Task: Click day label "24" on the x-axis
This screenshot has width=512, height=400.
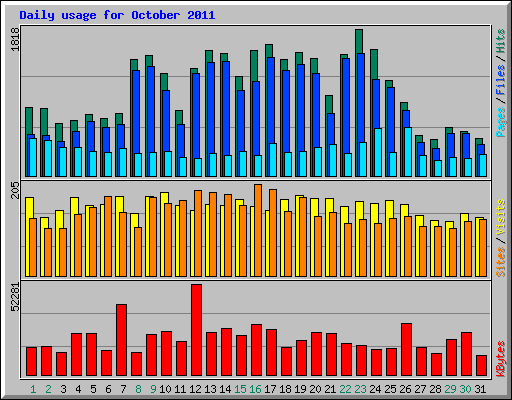Action: (375, 389)
